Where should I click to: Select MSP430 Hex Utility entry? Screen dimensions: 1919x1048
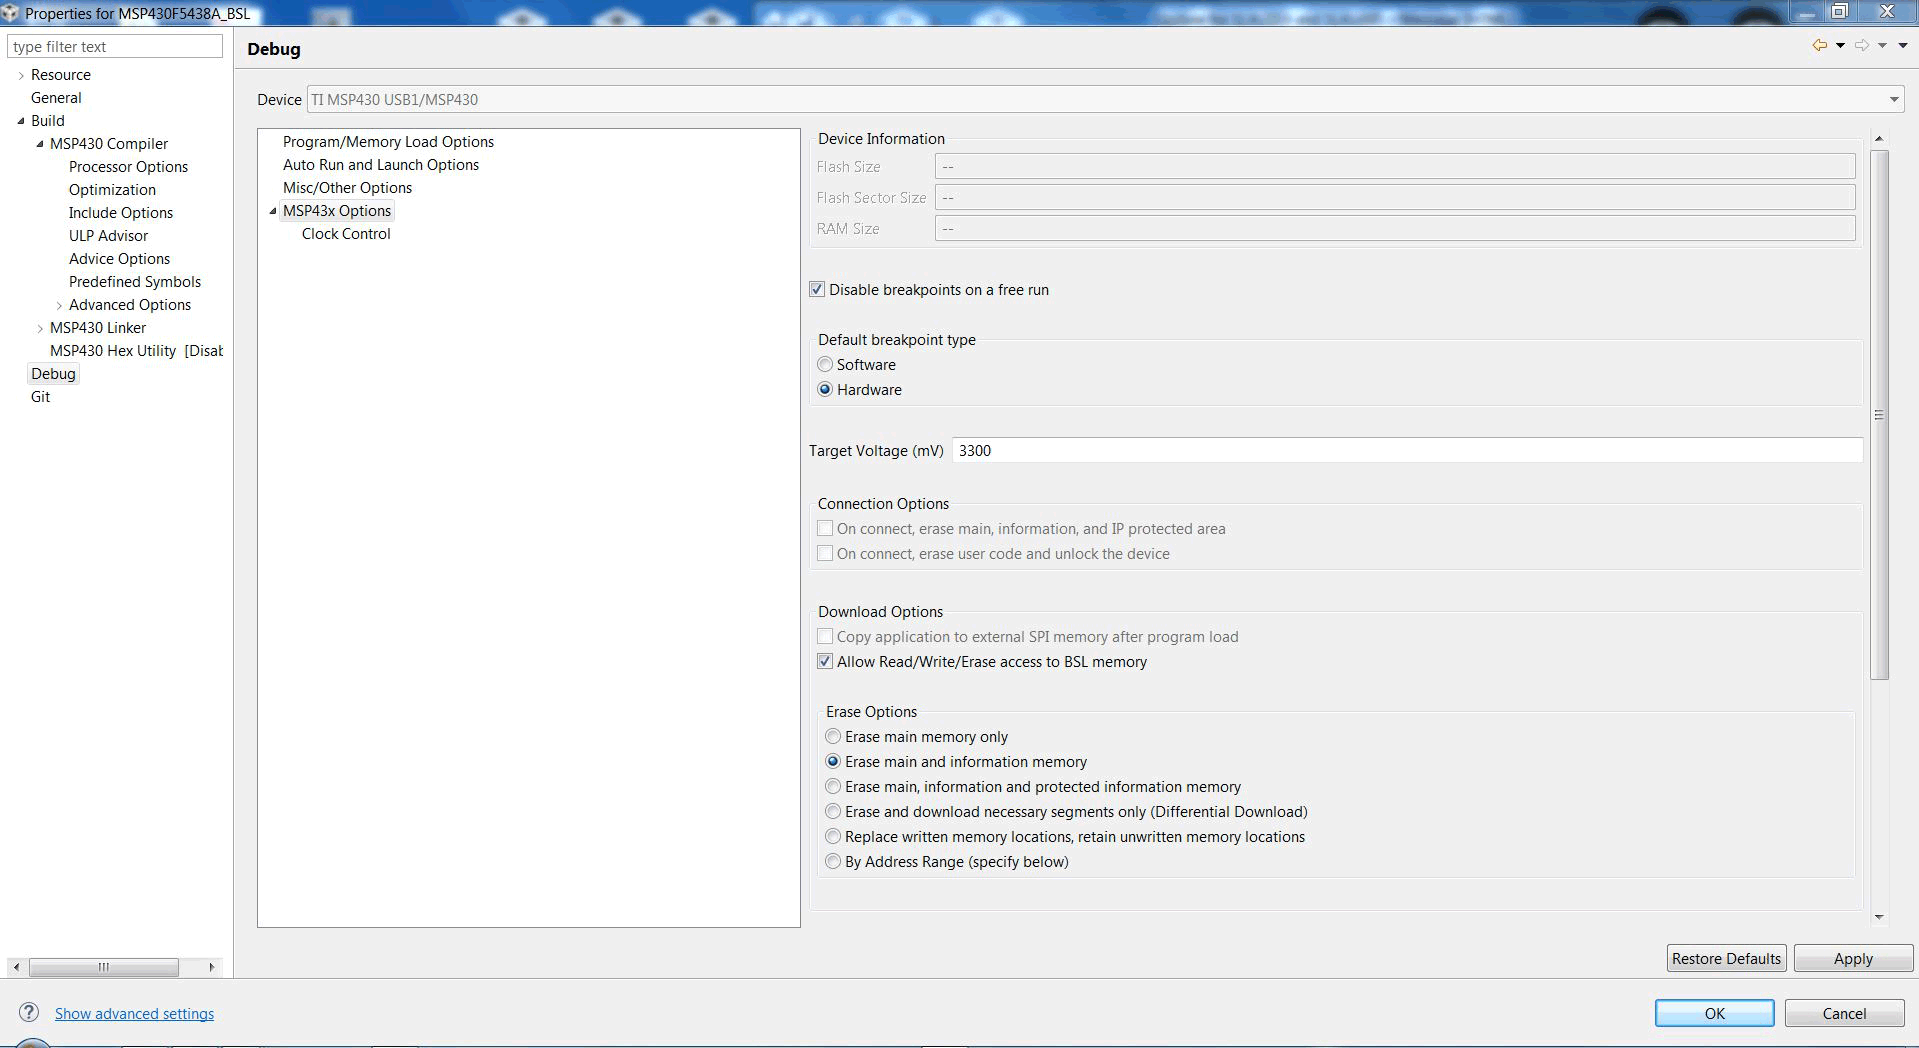136,351
